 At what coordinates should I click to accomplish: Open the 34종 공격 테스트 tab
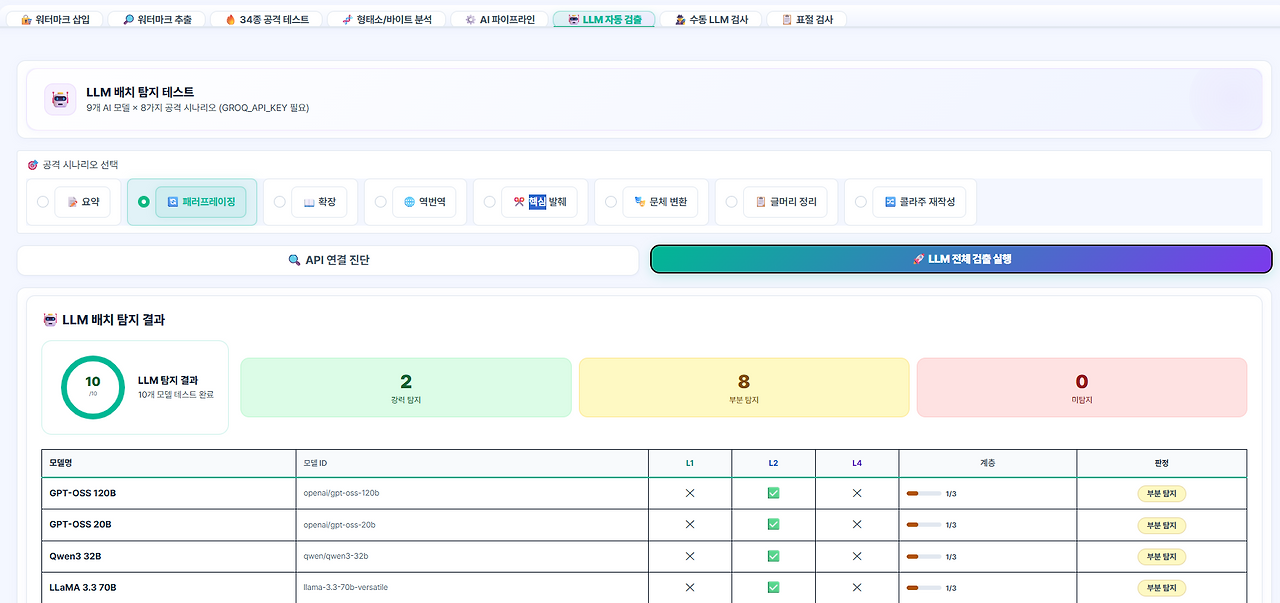point(266,19)
